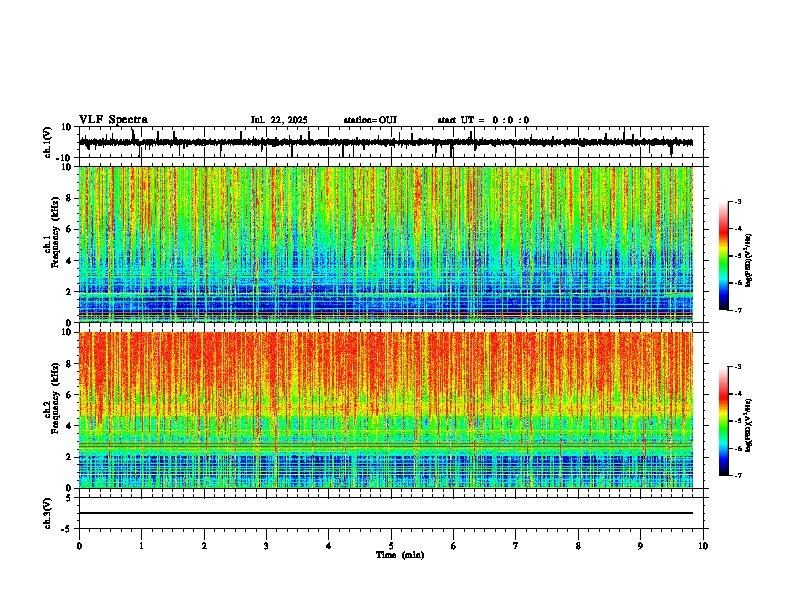The width and height of the screenshot is (792, 612).
Task: Click '-3' label on ch.1 color bar
Action: (x=738, y=201)
